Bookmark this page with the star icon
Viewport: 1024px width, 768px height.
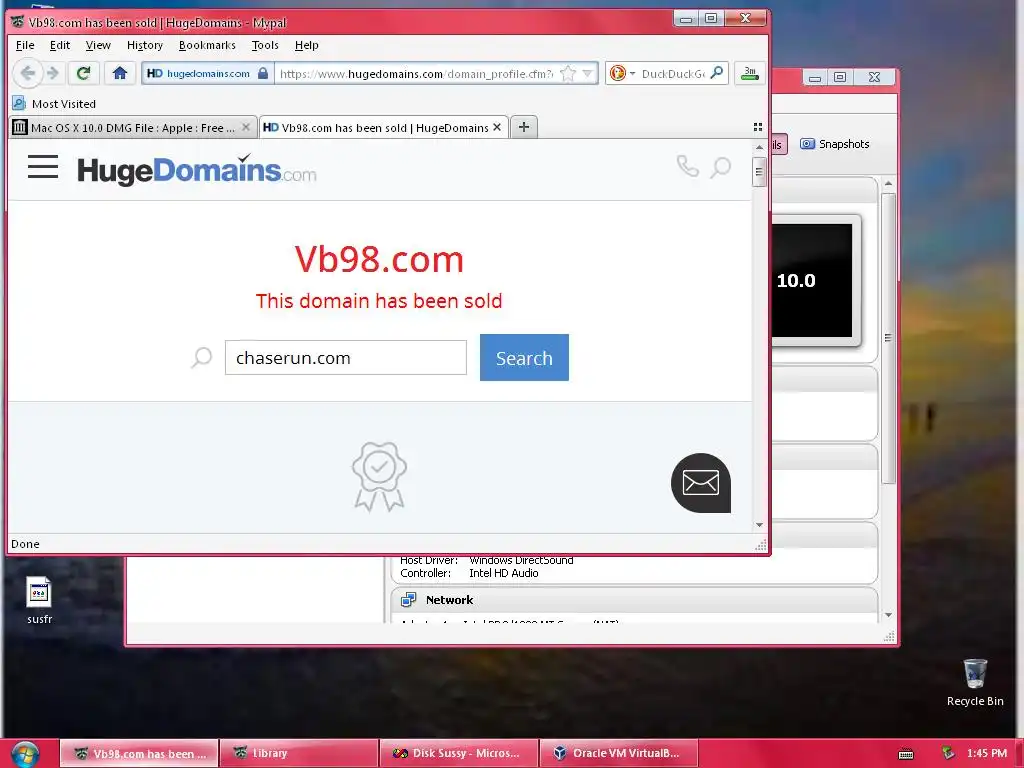tap(568, 73)
